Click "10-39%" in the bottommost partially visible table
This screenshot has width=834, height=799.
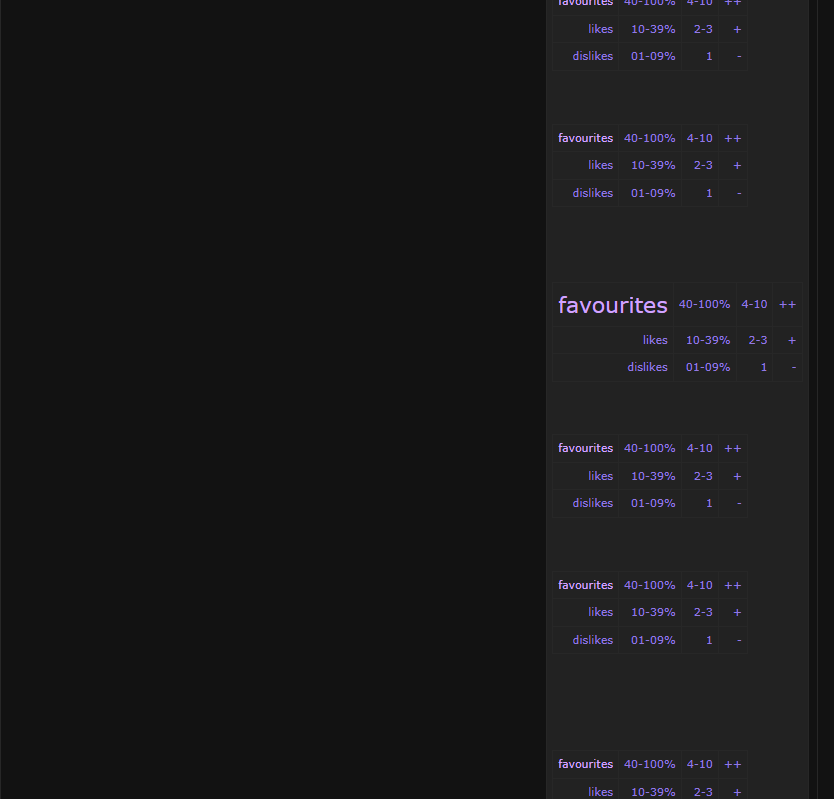(x=653, y=791)
